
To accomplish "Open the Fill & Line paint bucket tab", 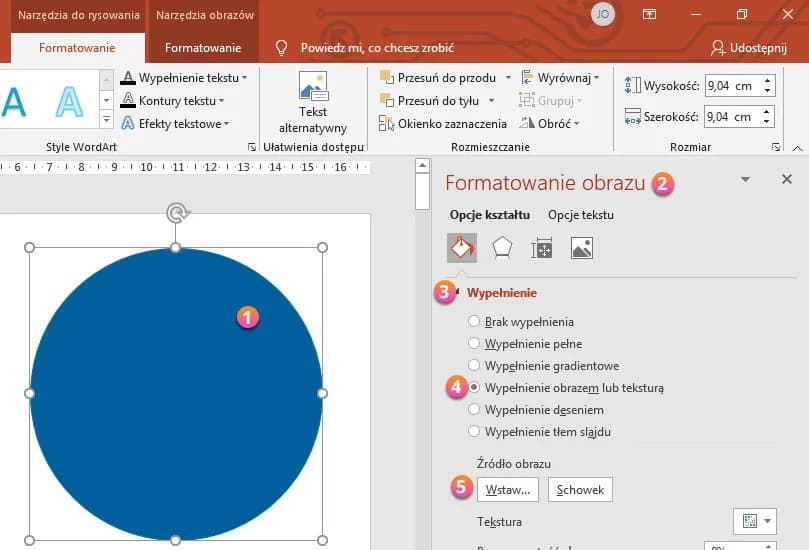I will click(462, 248).
